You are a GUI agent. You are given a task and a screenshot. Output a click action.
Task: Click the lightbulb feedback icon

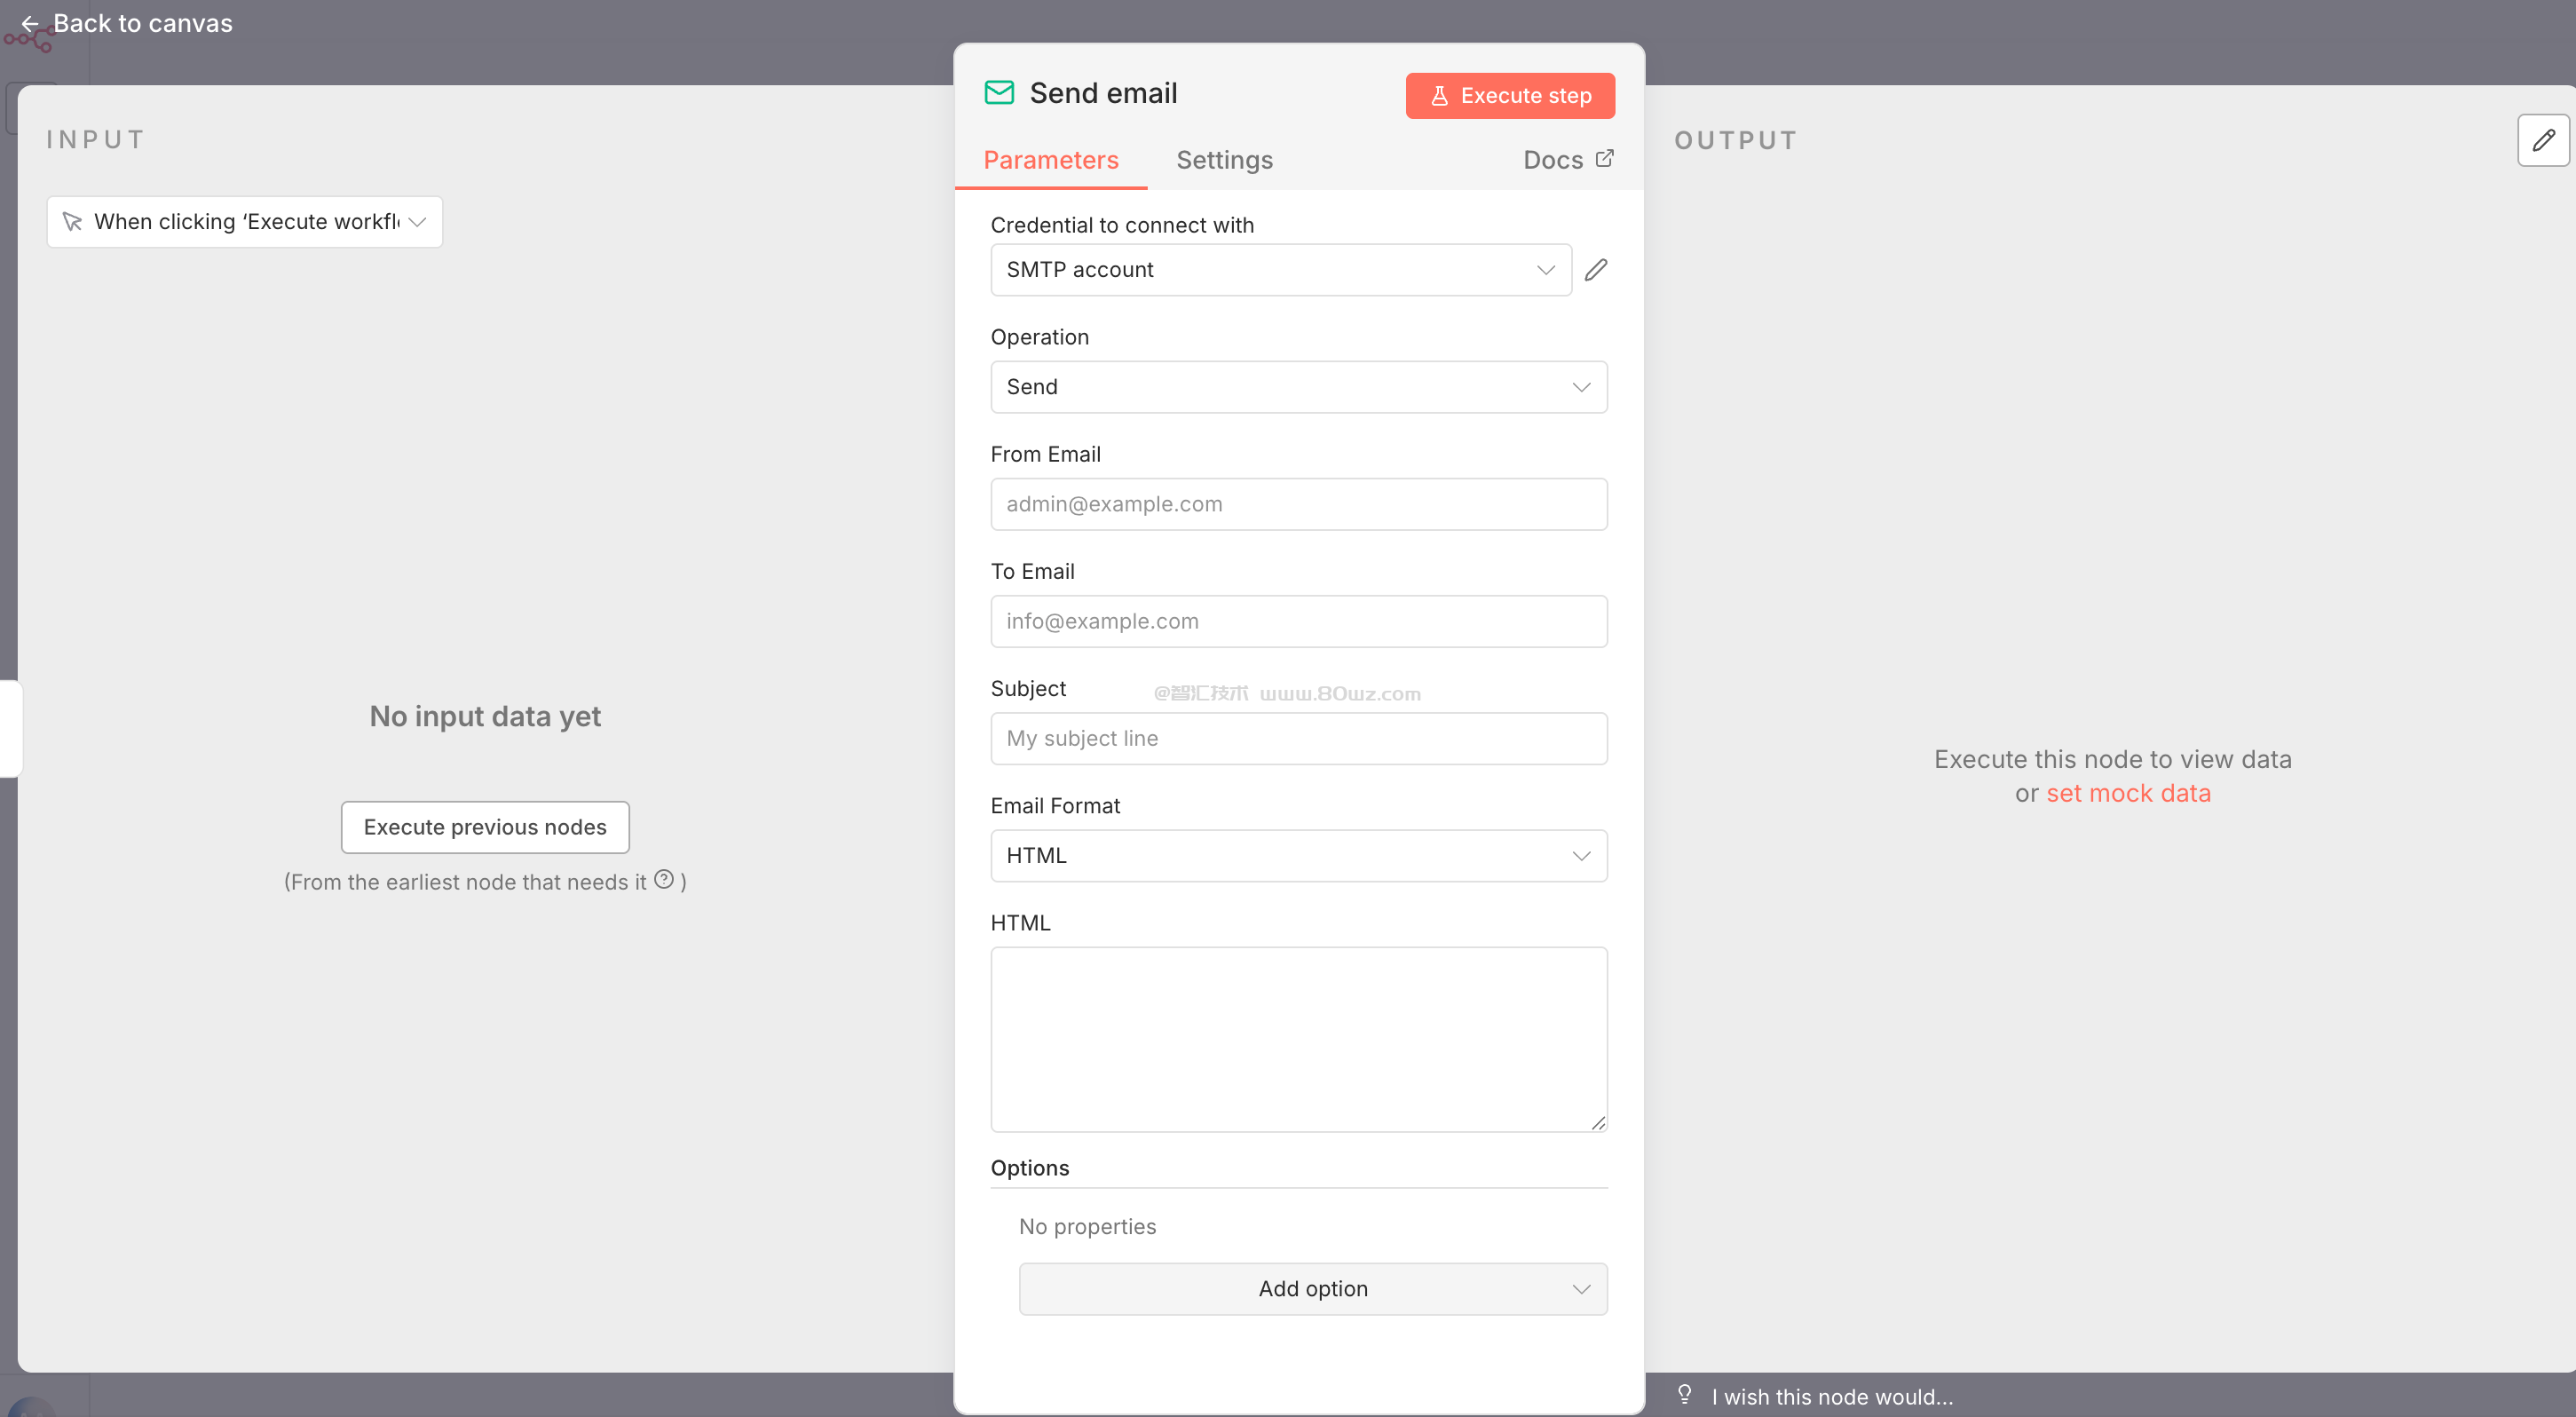coord(1685,1394)
